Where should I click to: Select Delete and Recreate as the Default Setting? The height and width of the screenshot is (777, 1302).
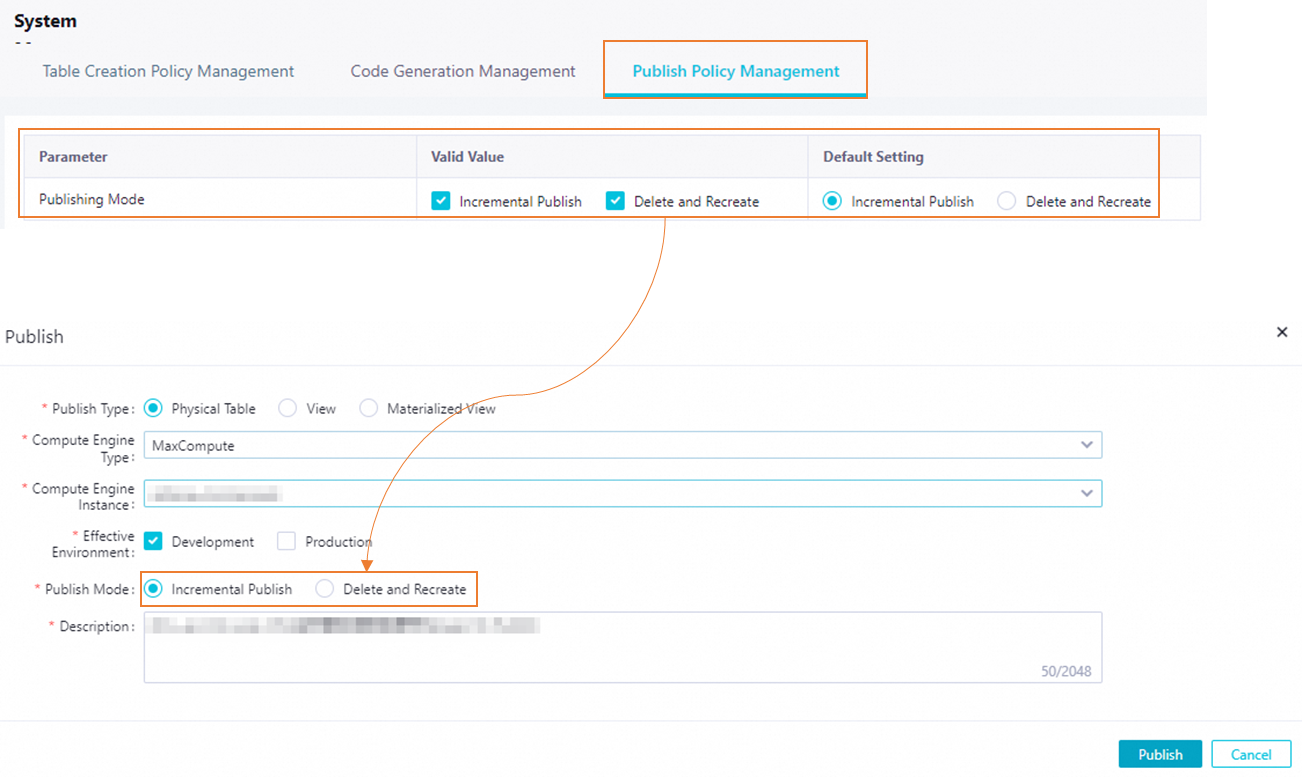click(1007, 201)
